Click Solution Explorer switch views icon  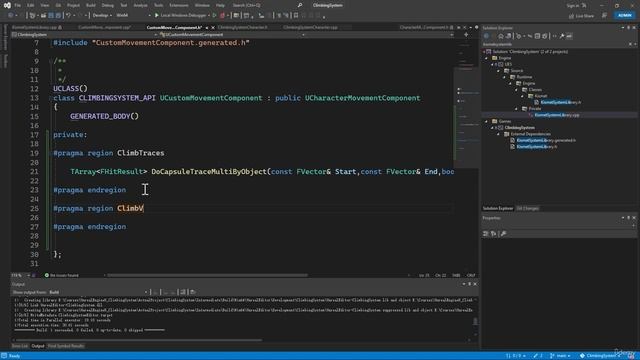point(509,36)
